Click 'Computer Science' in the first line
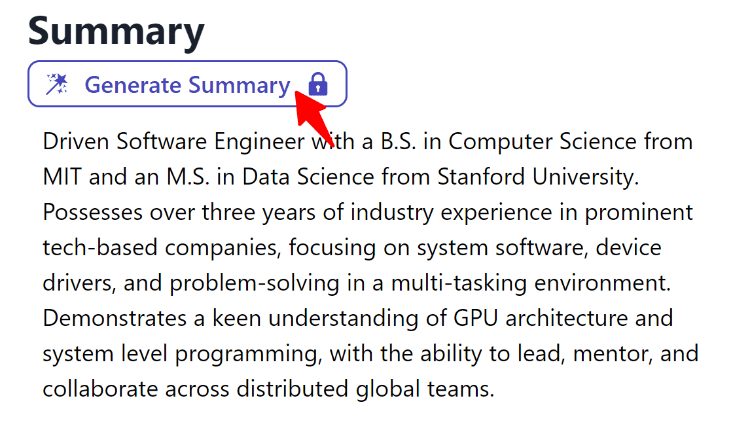Viewport: 750px width, 424px height. click(x=542, y=142)
